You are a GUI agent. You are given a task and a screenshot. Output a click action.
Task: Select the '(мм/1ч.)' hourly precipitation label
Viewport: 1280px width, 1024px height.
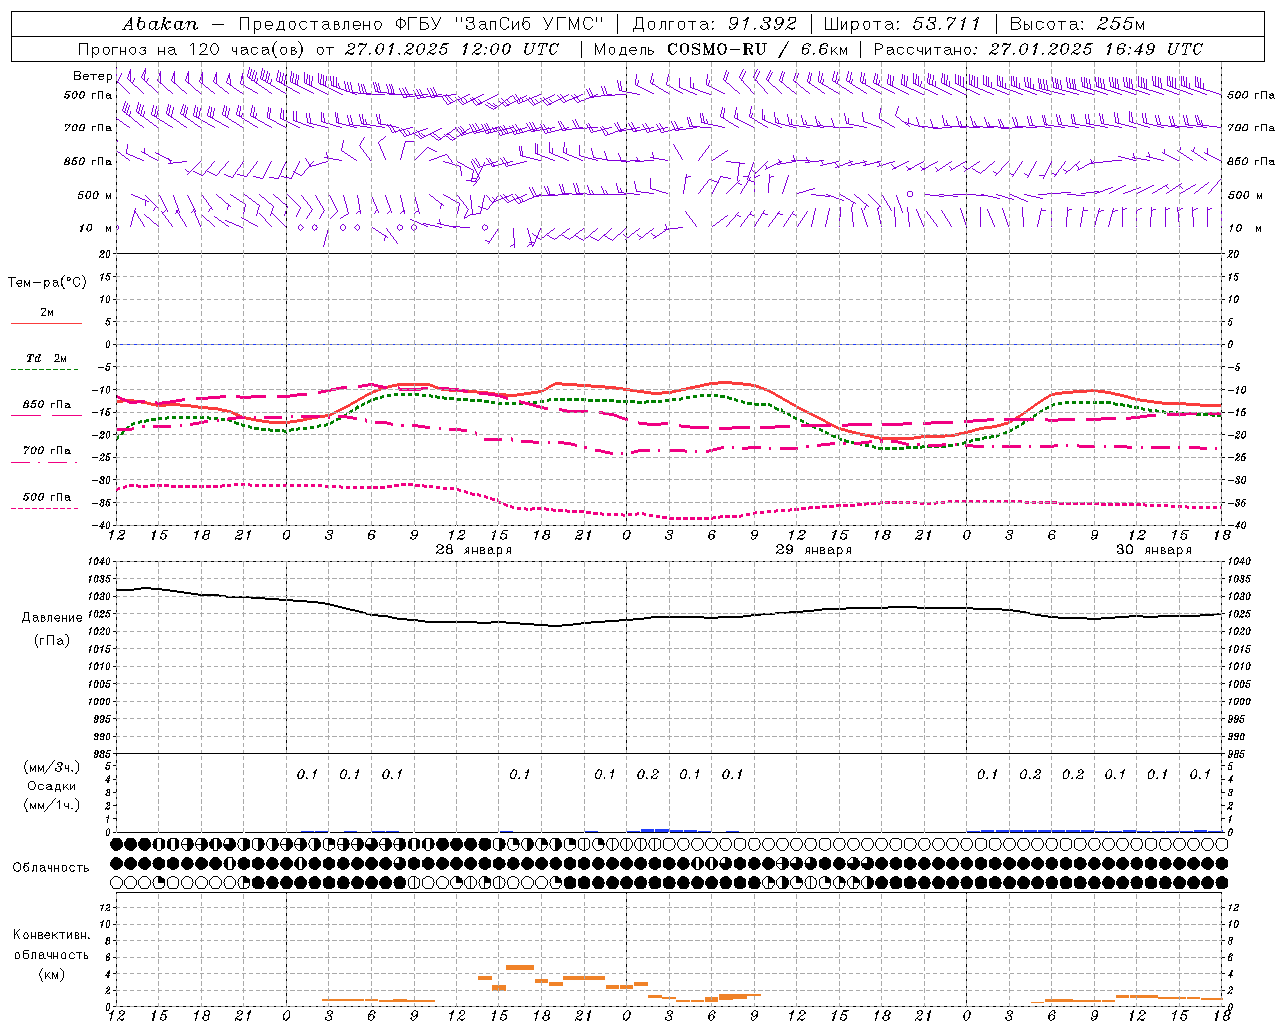click(52, 805)
